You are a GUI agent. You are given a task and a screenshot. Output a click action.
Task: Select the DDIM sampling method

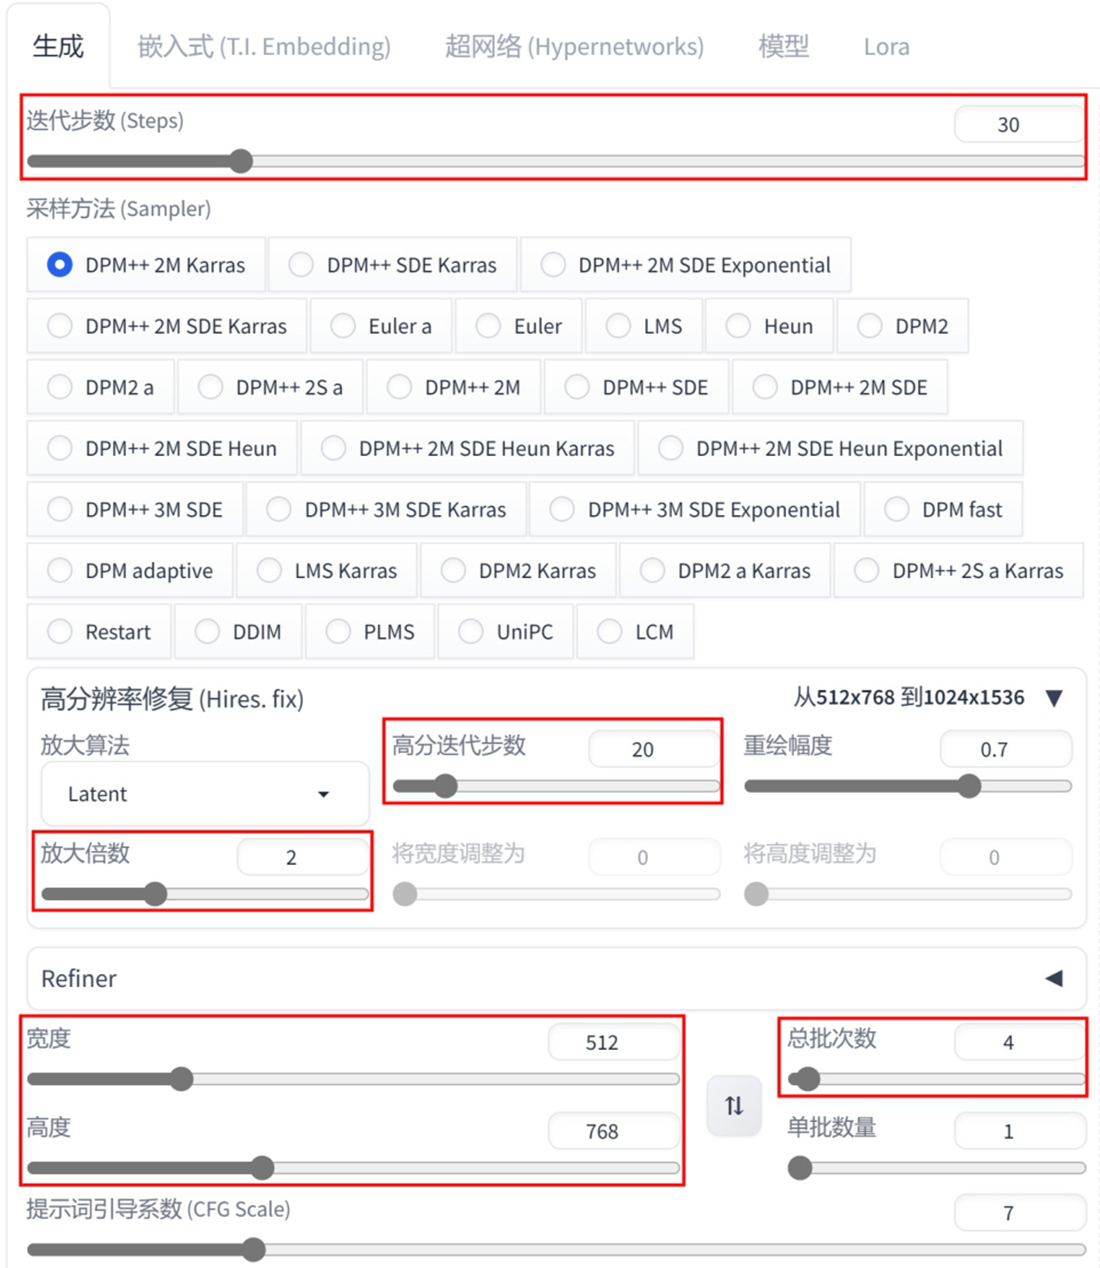[239, 632]
